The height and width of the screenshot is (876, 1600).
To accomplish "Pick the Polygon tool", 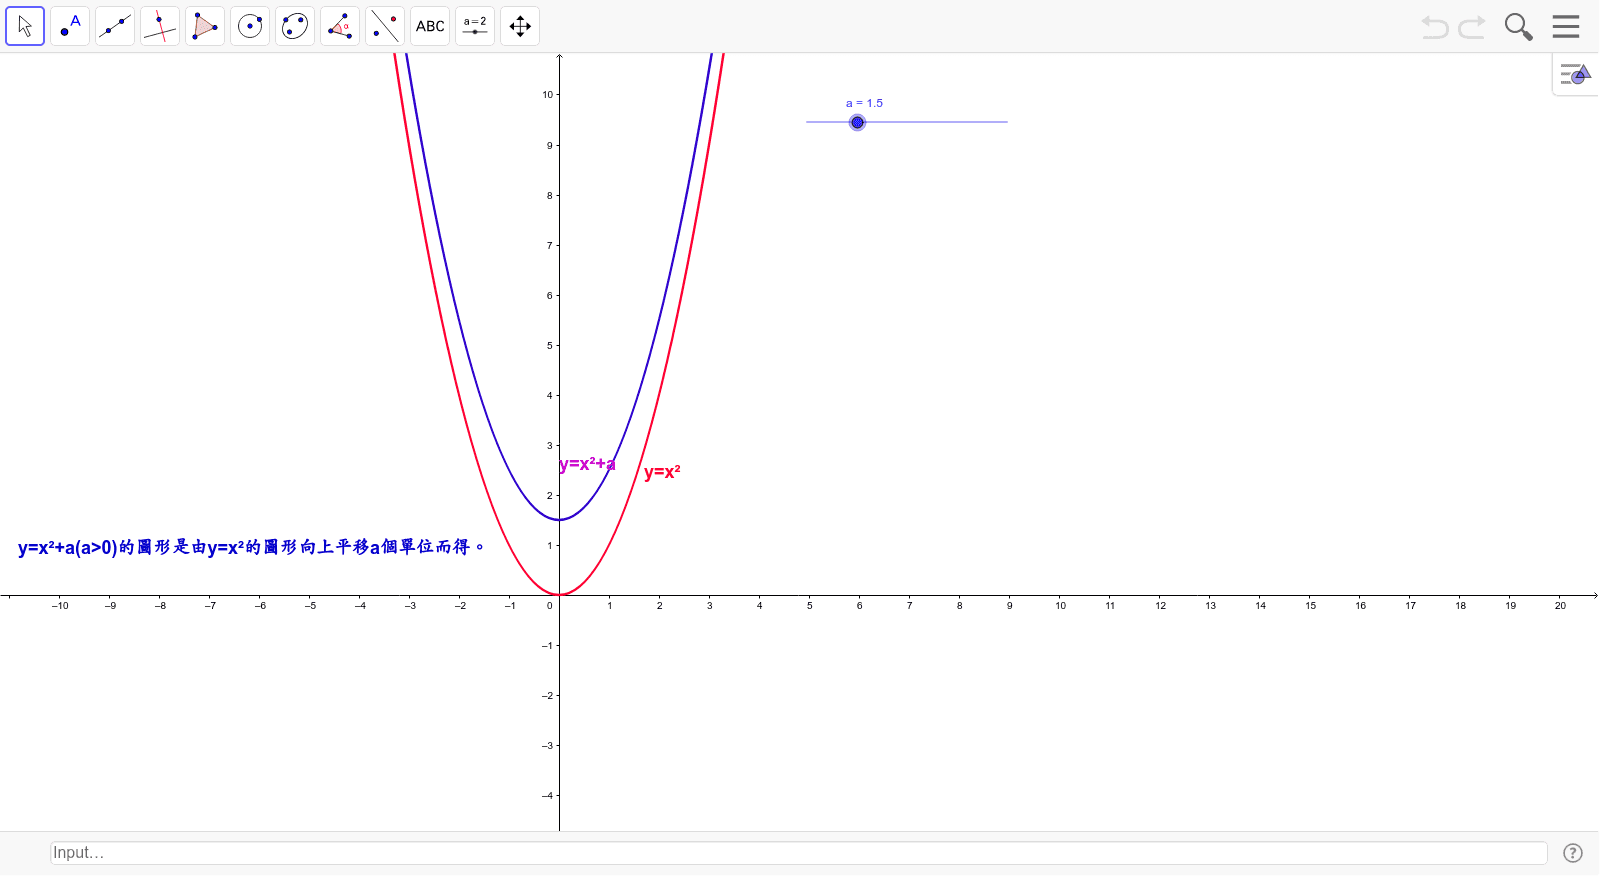I will (205, 26).
